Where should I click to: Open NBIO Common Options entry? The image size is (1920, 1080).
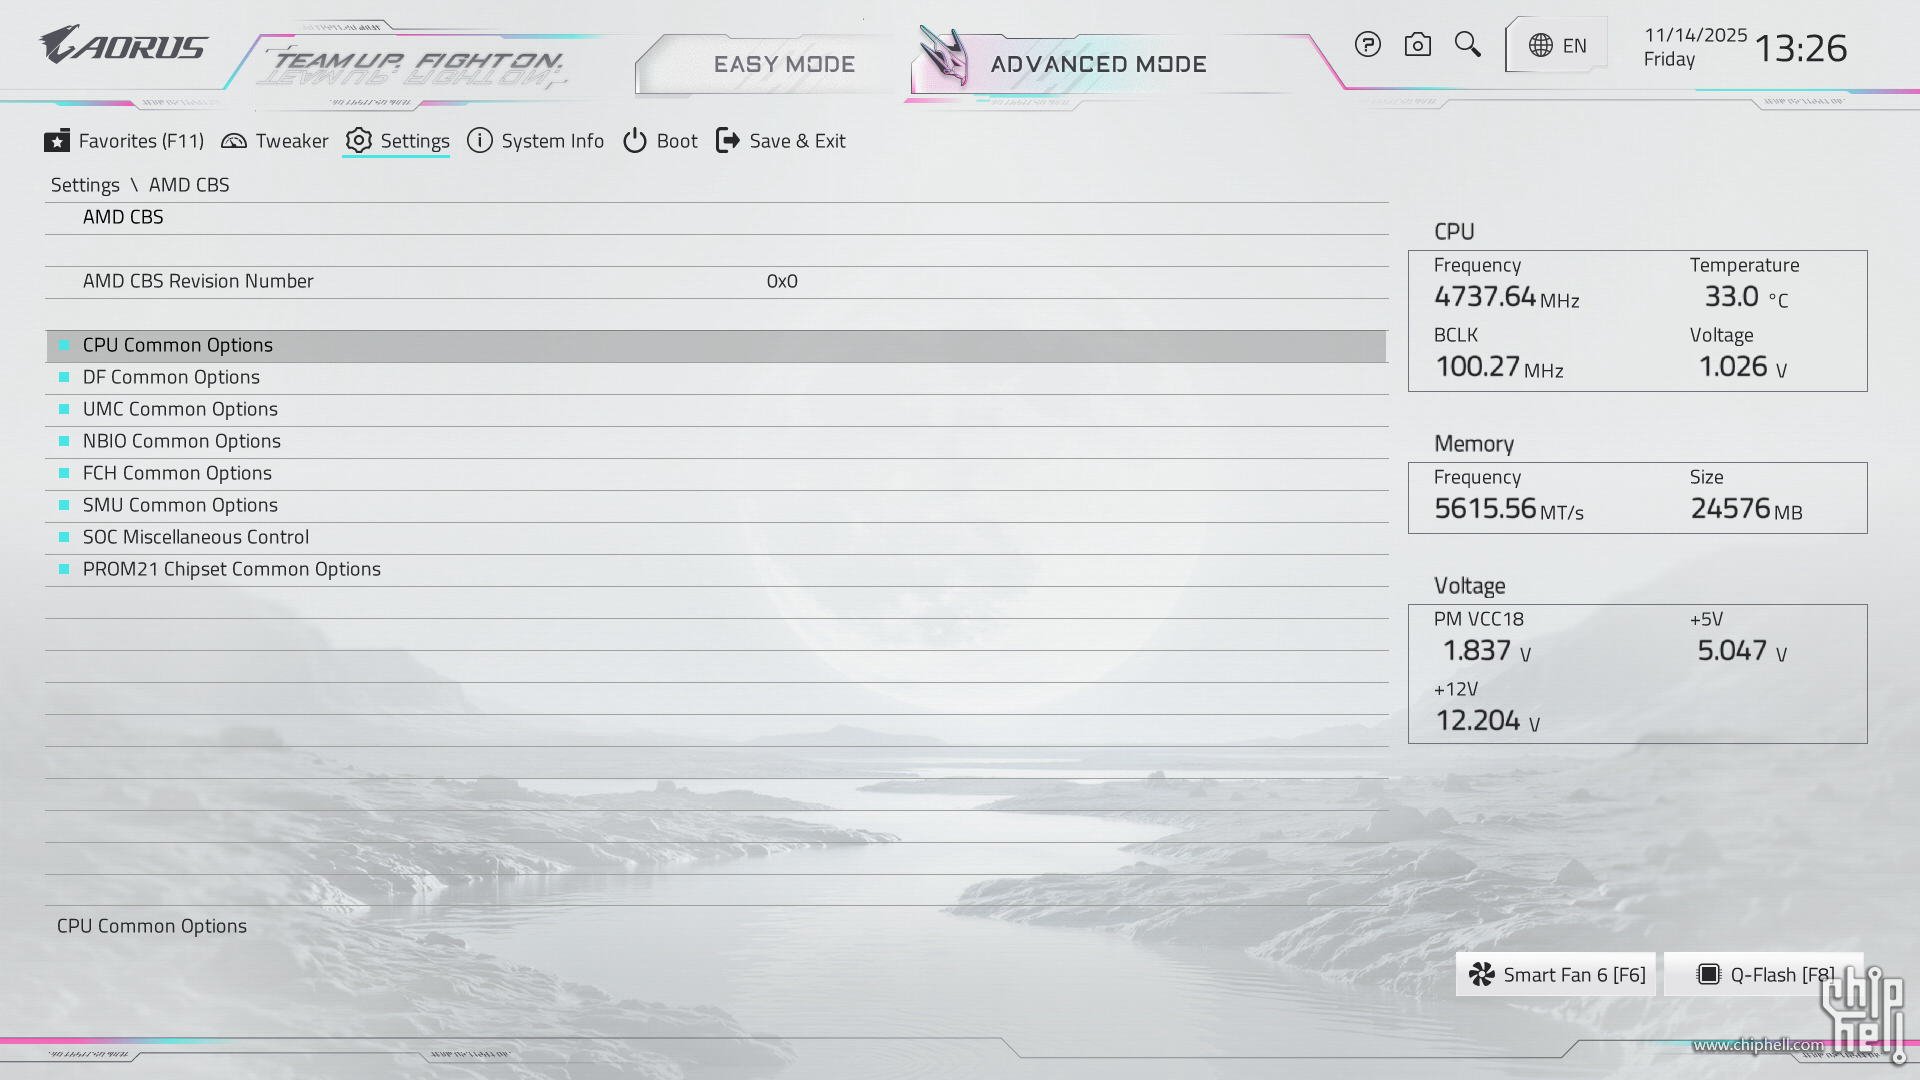point(181,442)
